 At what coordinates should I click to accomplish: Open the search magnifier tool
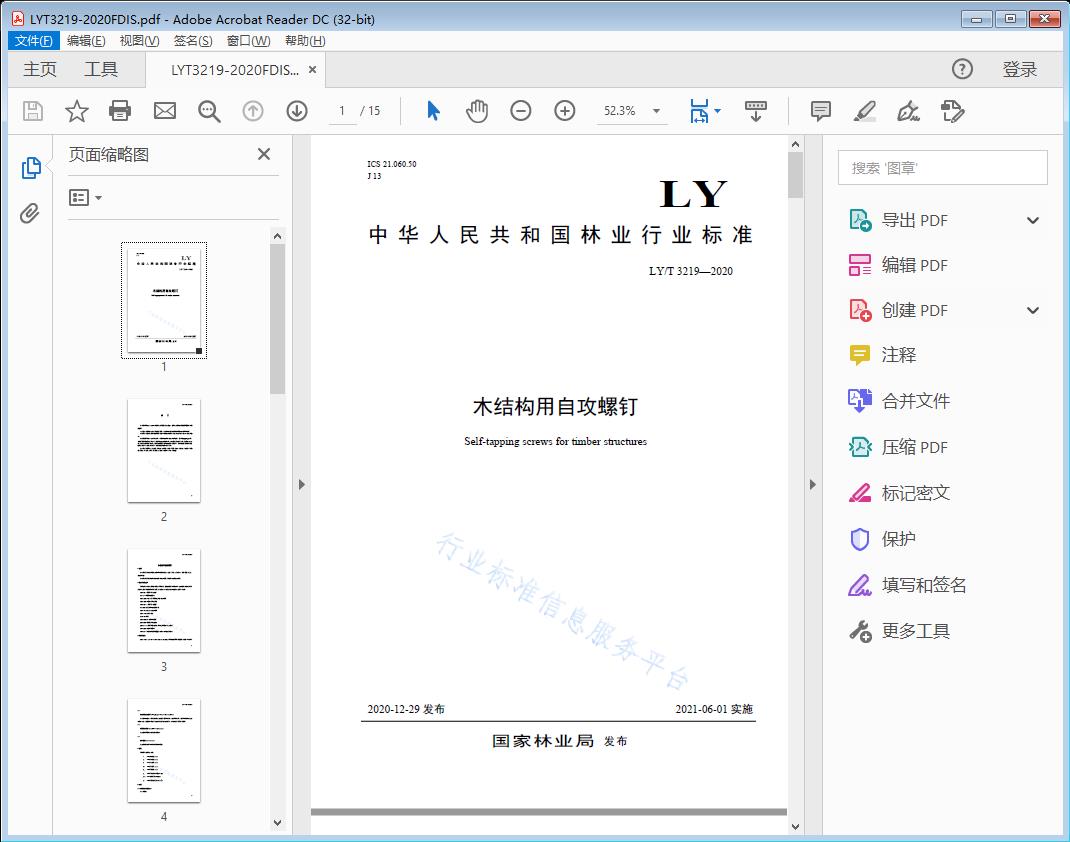click(x=209, y=111)
